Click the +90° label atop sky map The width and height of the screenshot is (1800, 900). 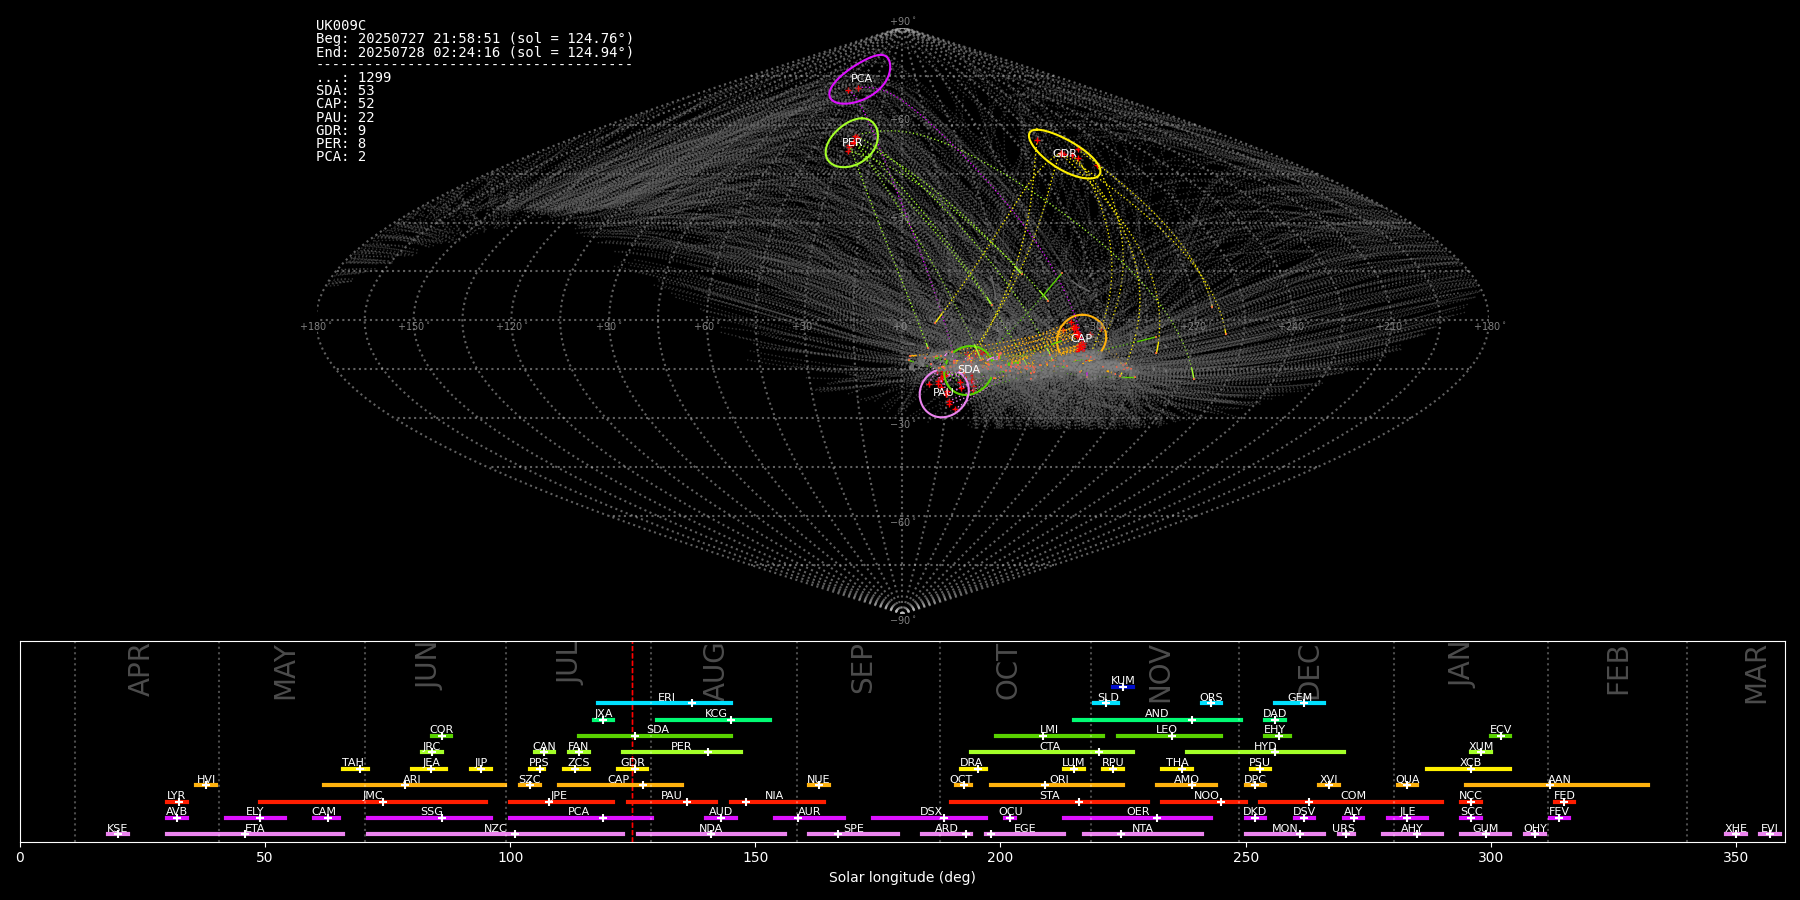tap(902, 21)
